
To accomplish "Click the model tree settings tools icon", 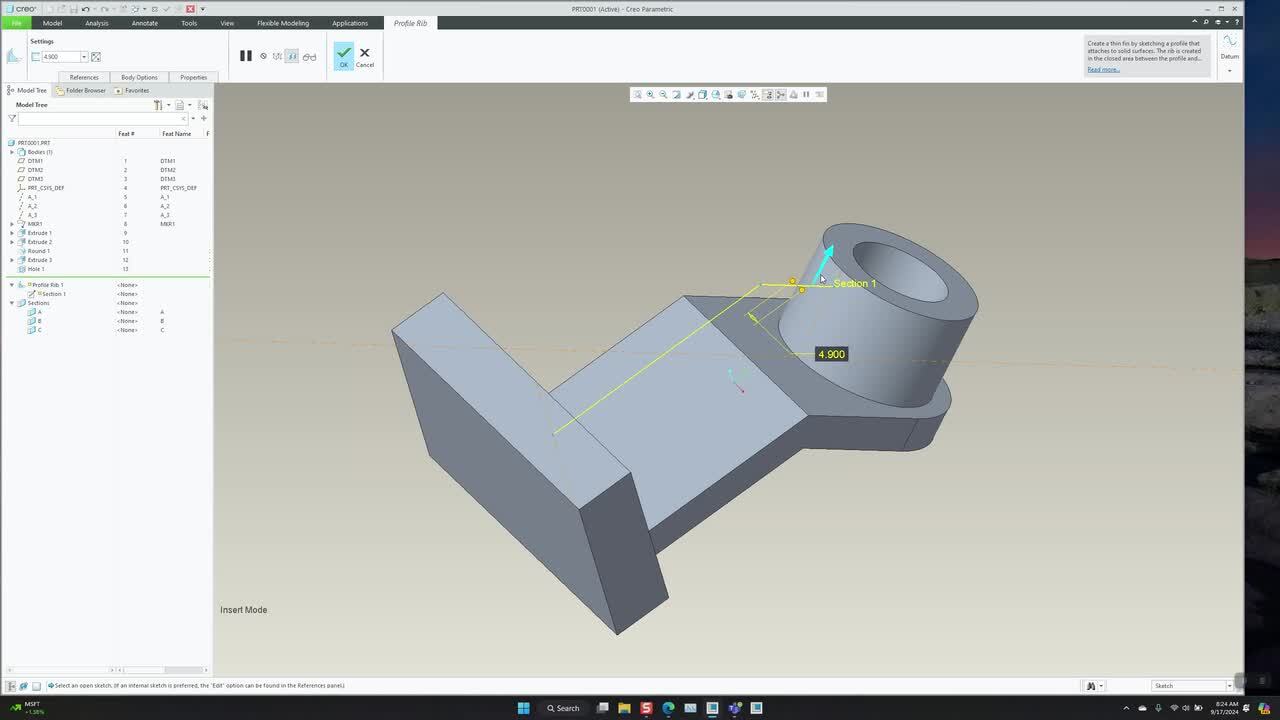I will point(158,105).
